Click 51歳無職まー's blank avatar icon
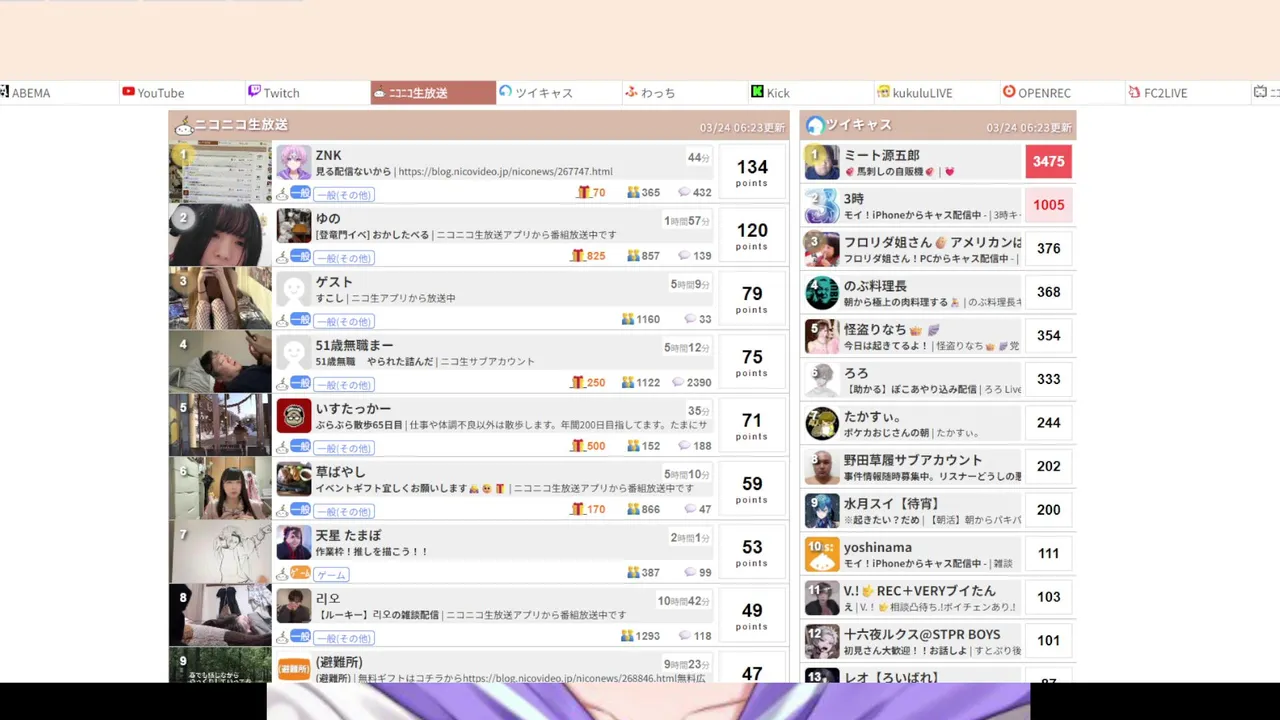This screenshot has height=720, width=1280. [294, 352]
